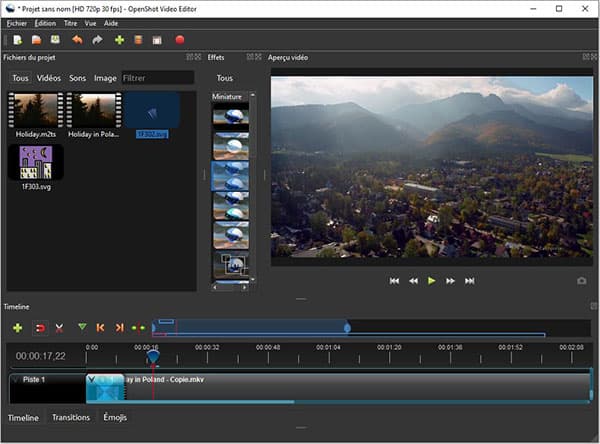Open the Fichier menu
This screenshot has width=600, height=444.
[17, 22]
